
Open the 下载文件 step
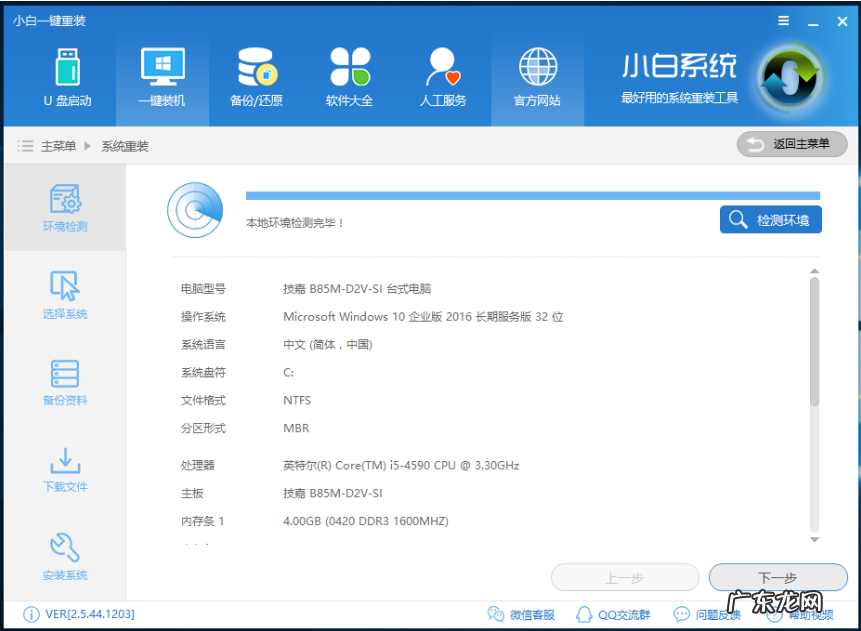(64, 470)
